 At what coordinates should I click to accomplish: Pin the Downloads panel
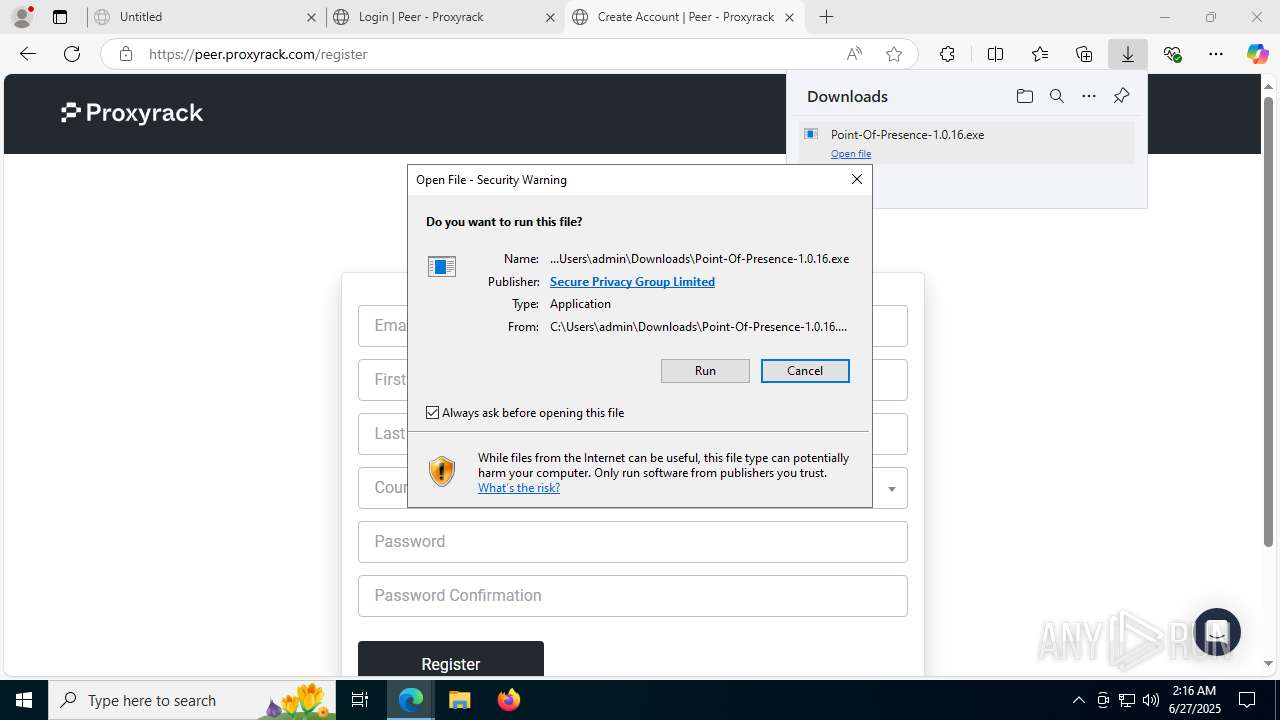click(1122, 96)
